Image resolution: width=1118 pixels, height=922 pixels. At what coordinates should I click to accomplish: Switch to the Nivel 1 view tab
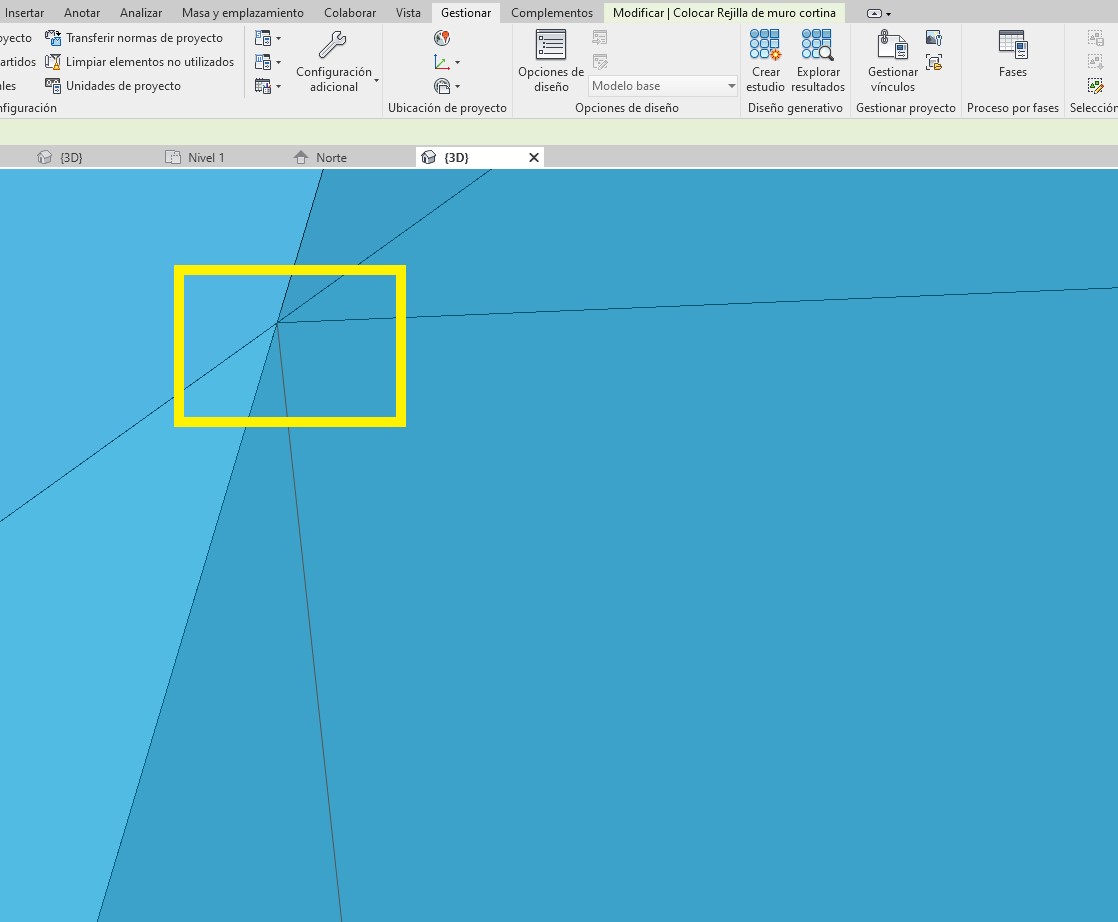click(x=206, y=158)
